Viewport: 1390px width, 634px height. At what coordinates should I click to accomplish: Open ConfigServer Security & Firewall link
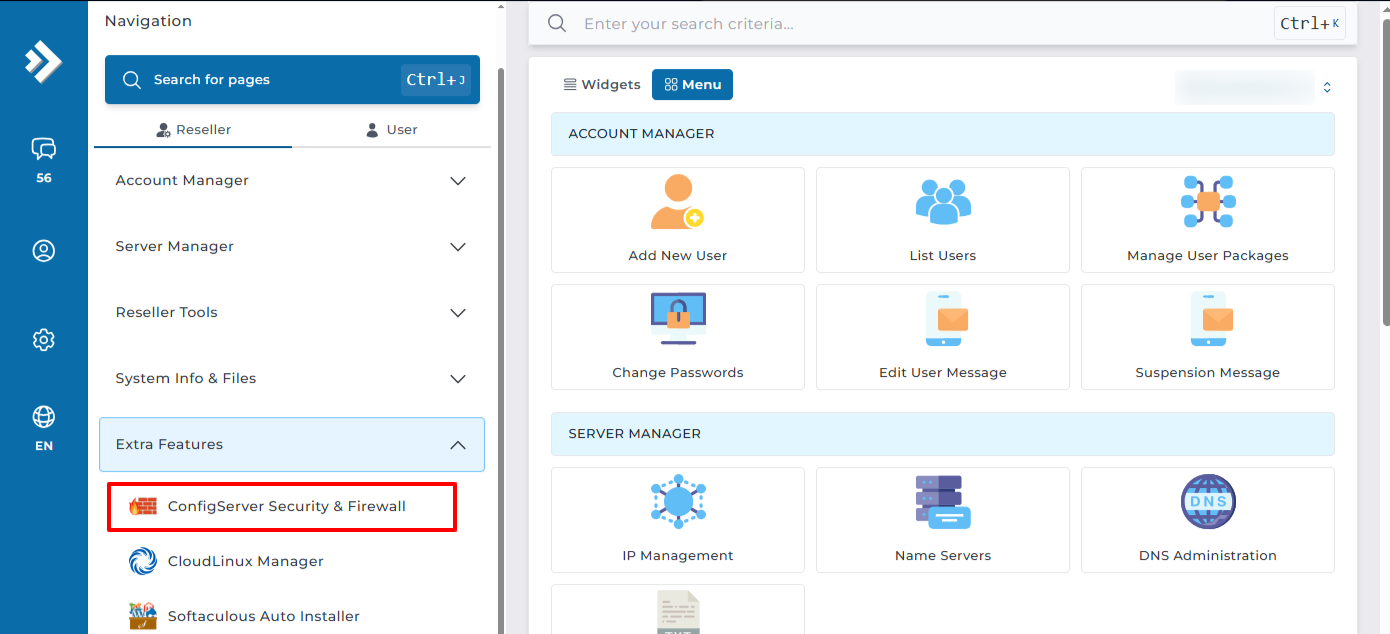(x=286, y=506)
